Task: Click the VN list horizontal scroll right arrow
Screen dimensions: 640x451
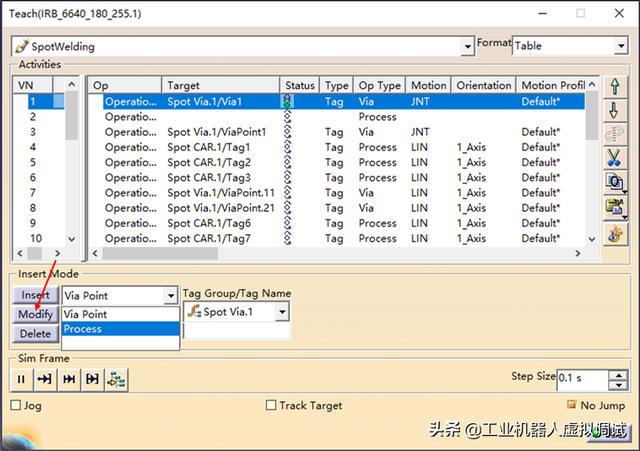Action: 58,253
